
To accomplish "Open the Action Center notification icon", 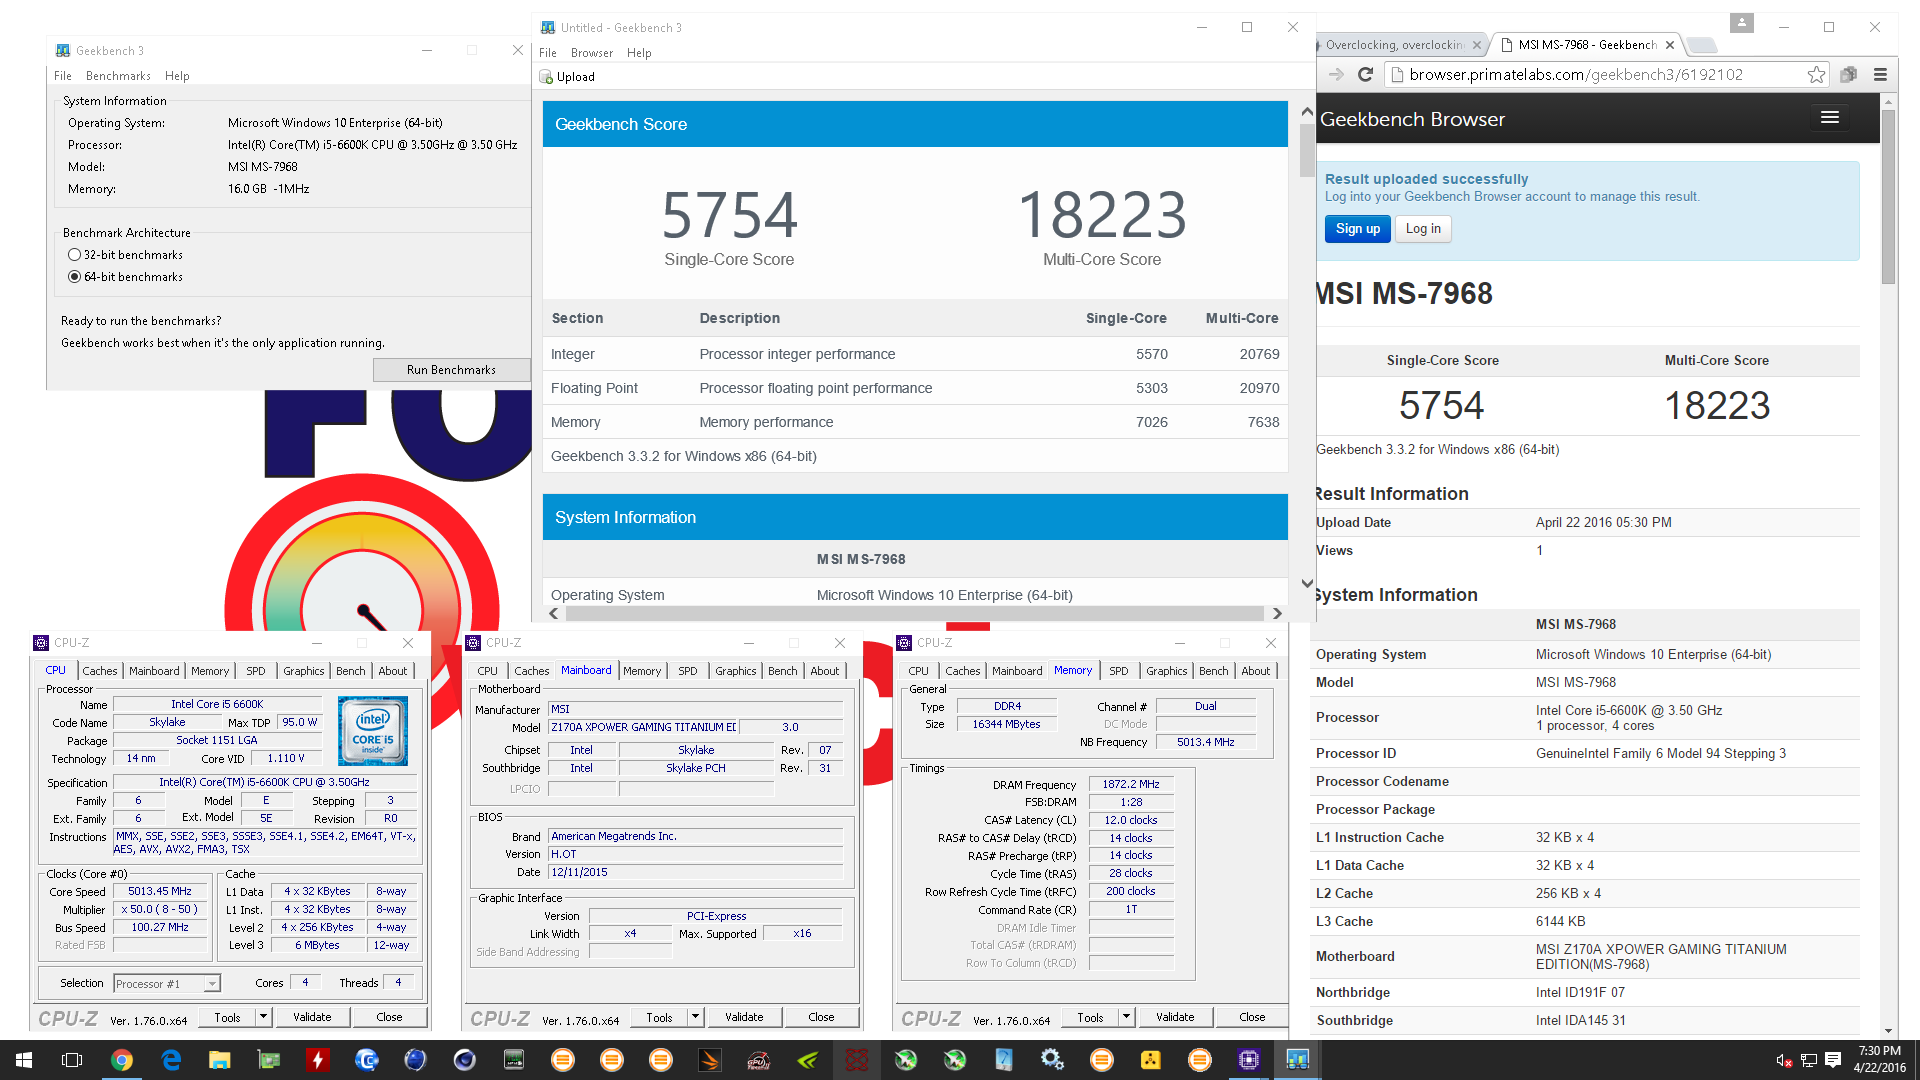I will point(1833,1060).
